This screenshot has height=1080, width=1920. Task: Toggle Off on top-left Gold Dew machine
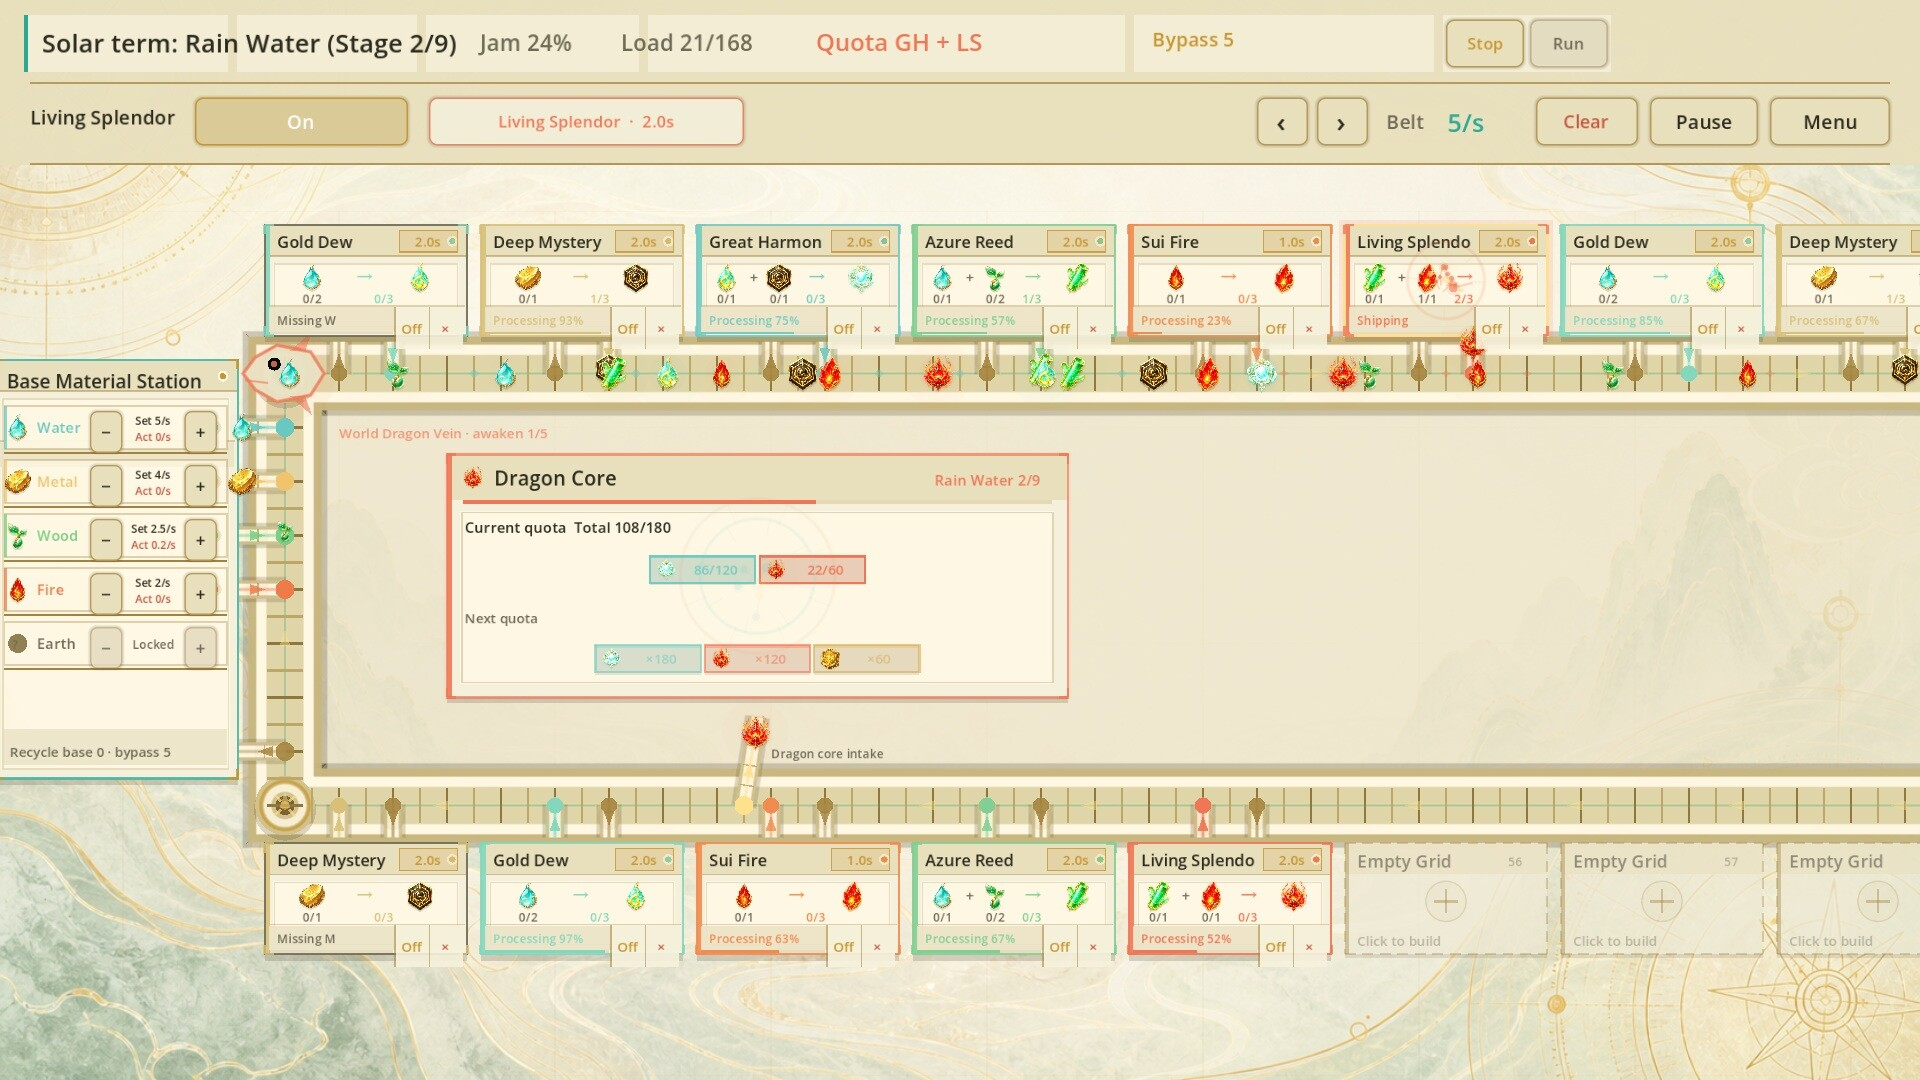(x=412, y=328)
